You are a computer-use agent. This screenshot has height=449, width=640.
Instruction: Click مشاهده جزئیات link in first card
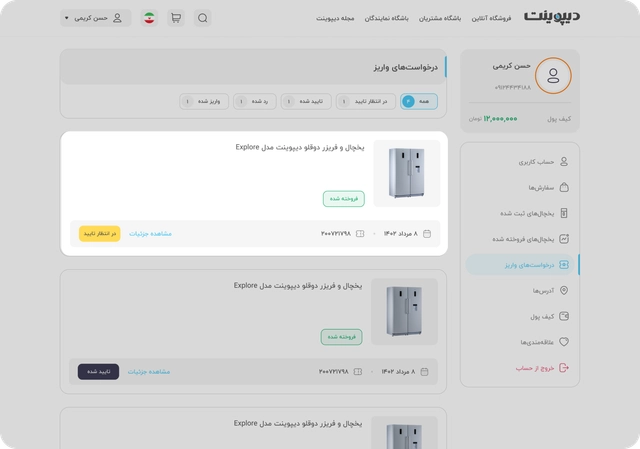pos(150,233)
